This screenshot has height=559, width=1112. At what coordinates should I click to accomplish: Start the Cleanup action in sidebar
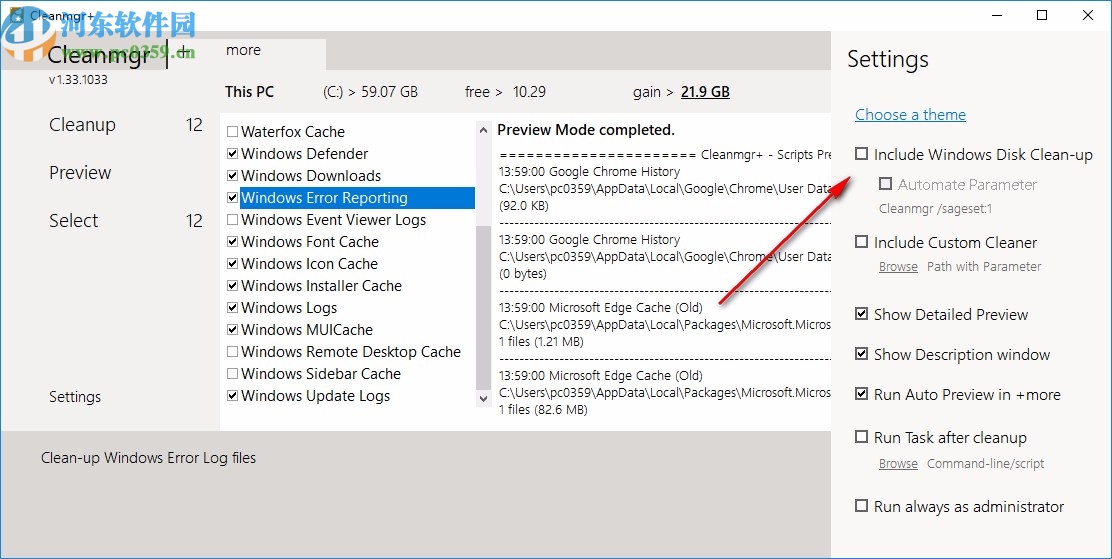pos(82,125)
